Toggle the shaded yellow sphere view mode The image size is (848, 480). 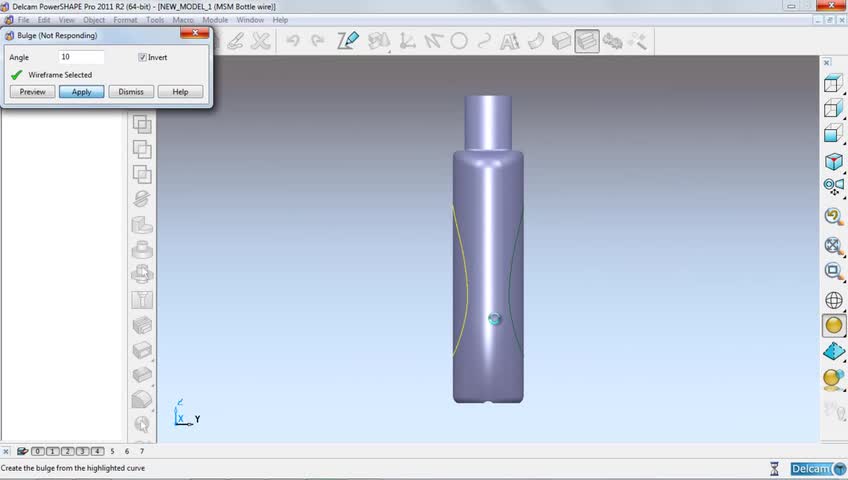[x=833, y=325]
